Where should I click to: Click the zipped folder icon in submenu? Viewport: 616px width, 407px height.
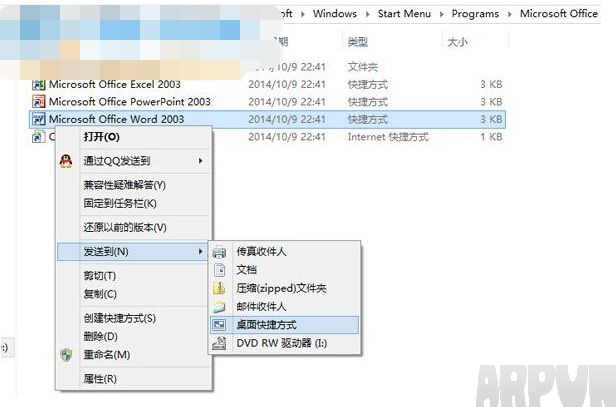219,288
